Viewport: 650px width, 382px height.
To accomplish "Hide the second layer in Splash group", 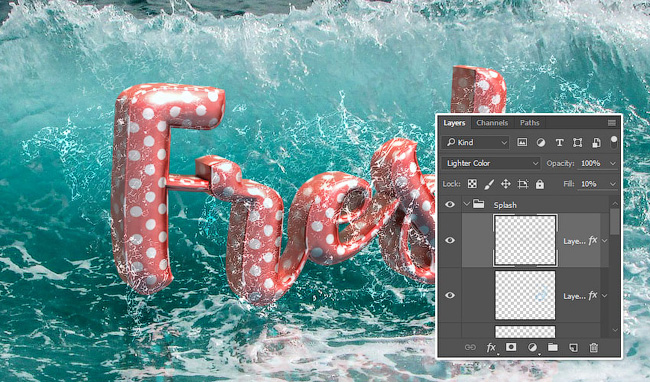I will (450, 295).
